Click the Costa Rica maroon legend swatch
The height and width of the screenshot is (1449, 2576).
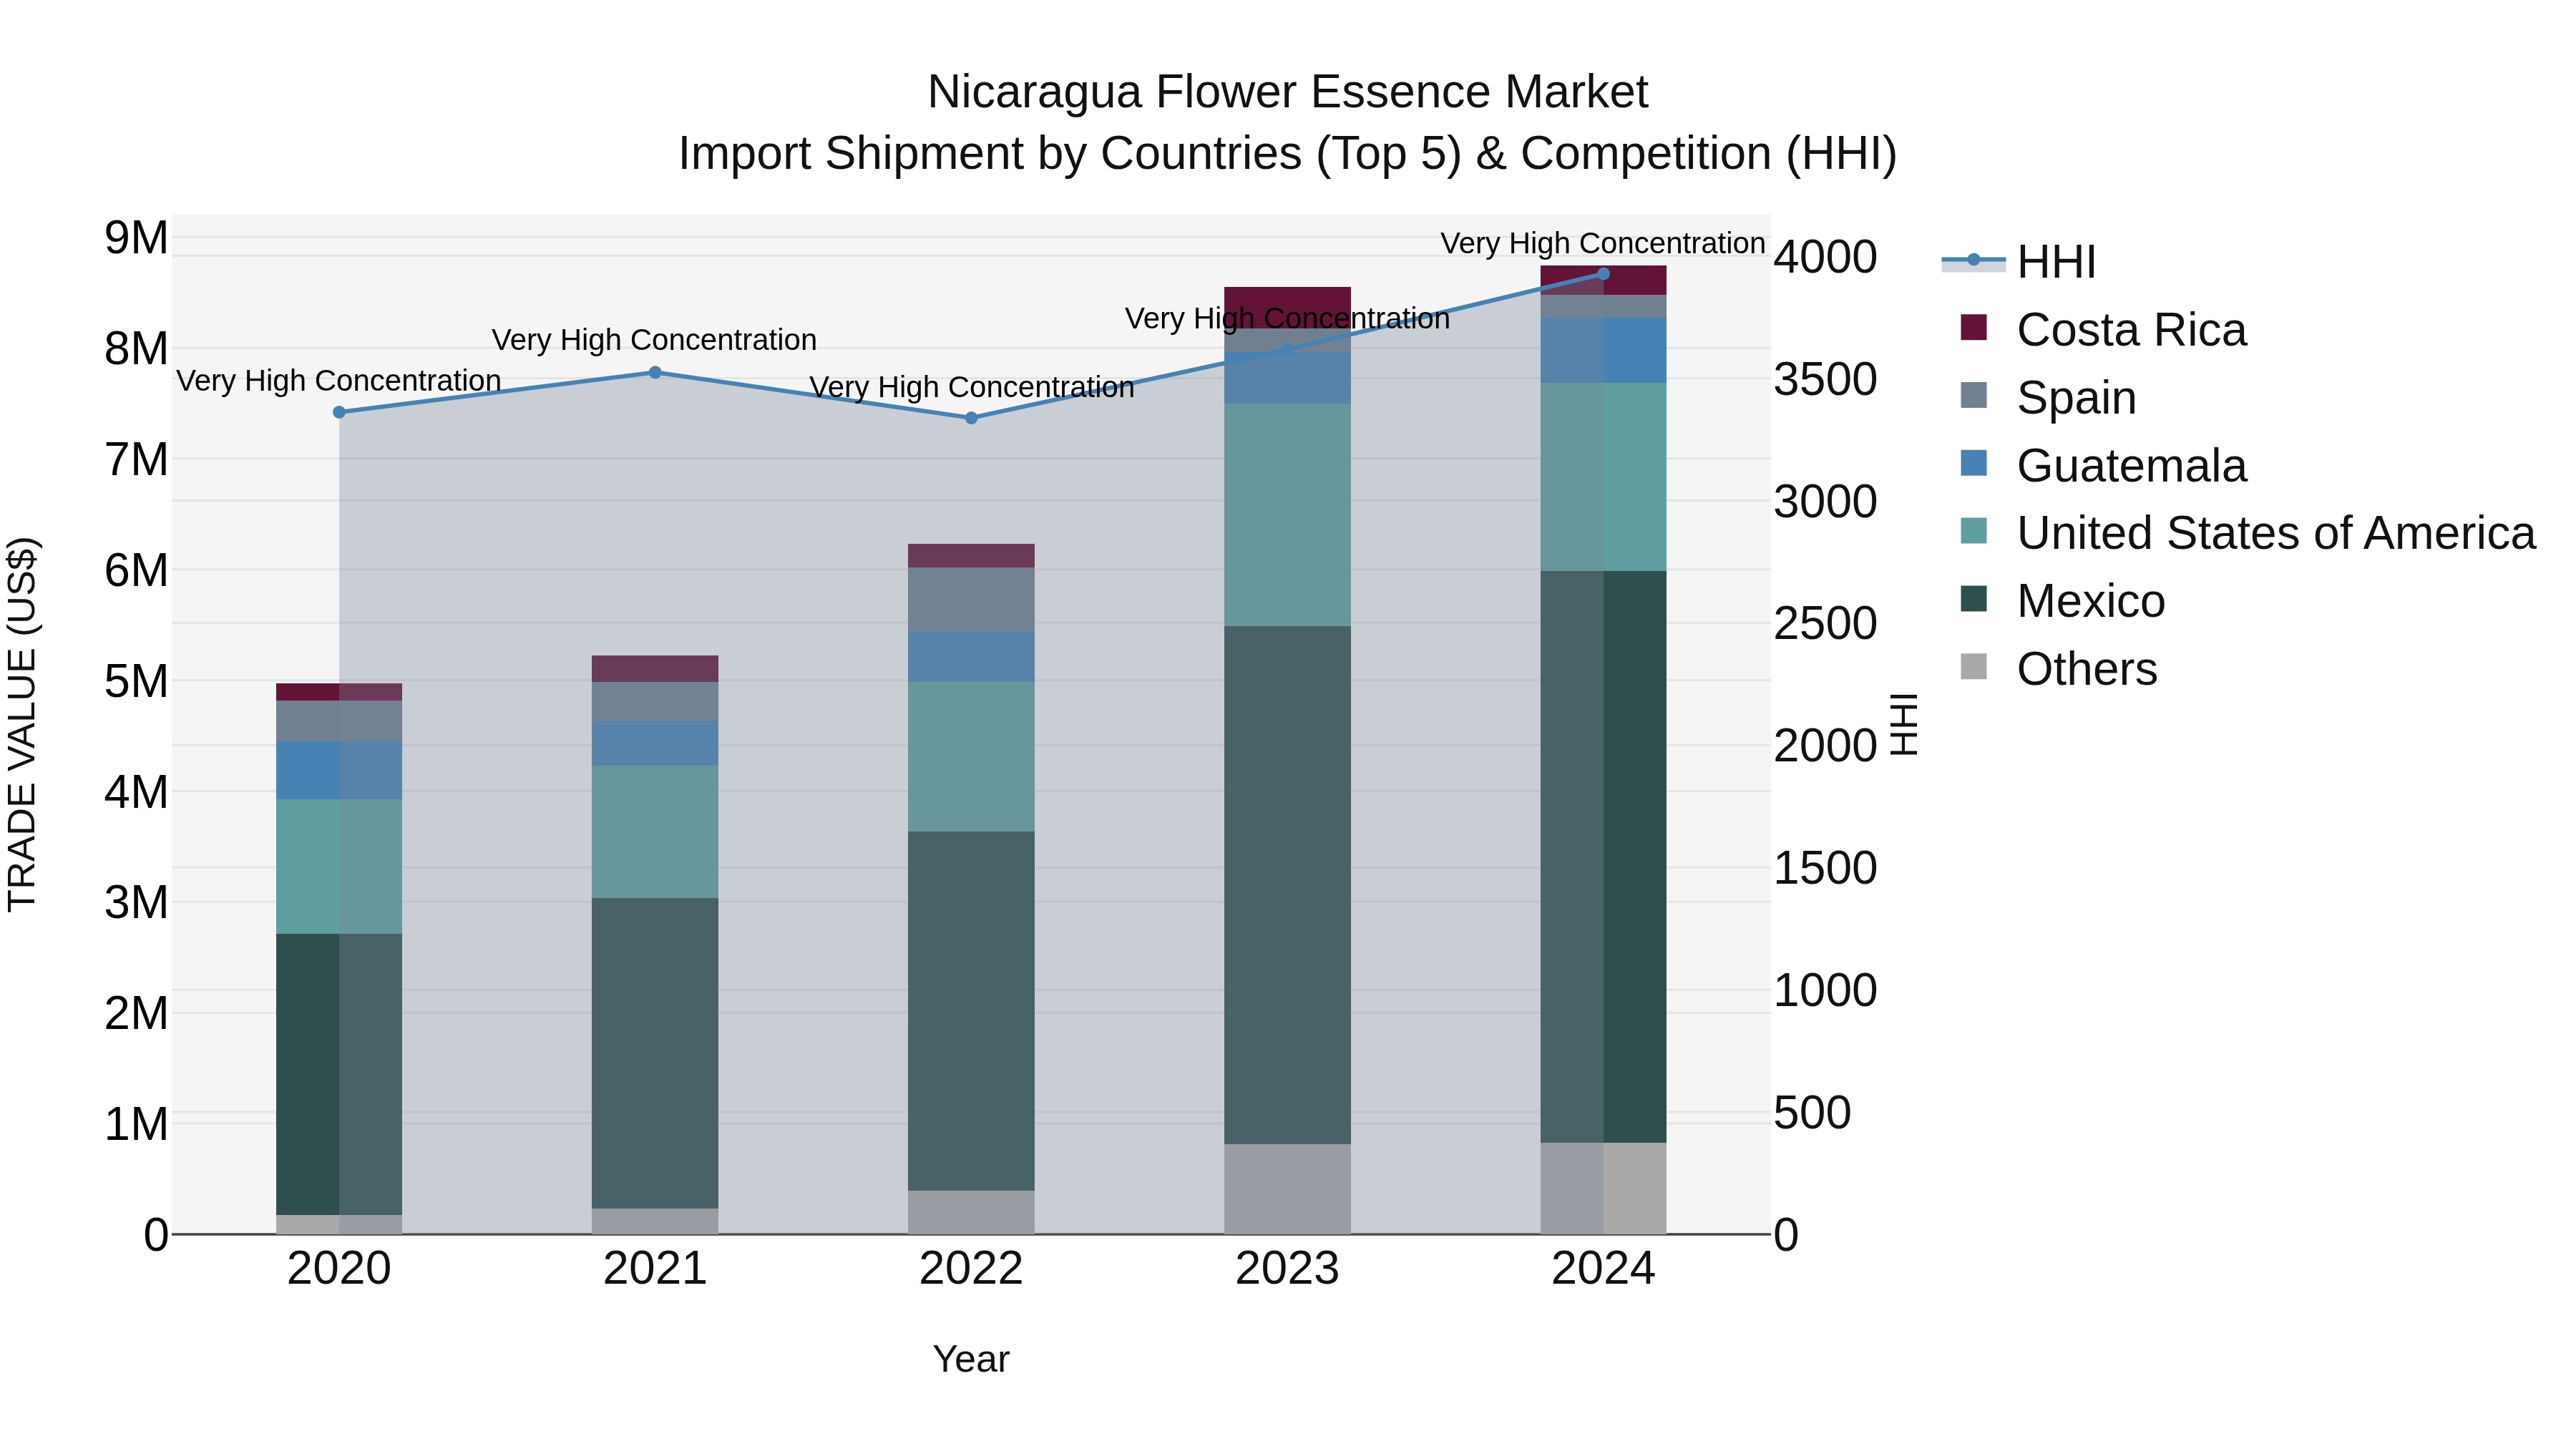pos(1974,327)
